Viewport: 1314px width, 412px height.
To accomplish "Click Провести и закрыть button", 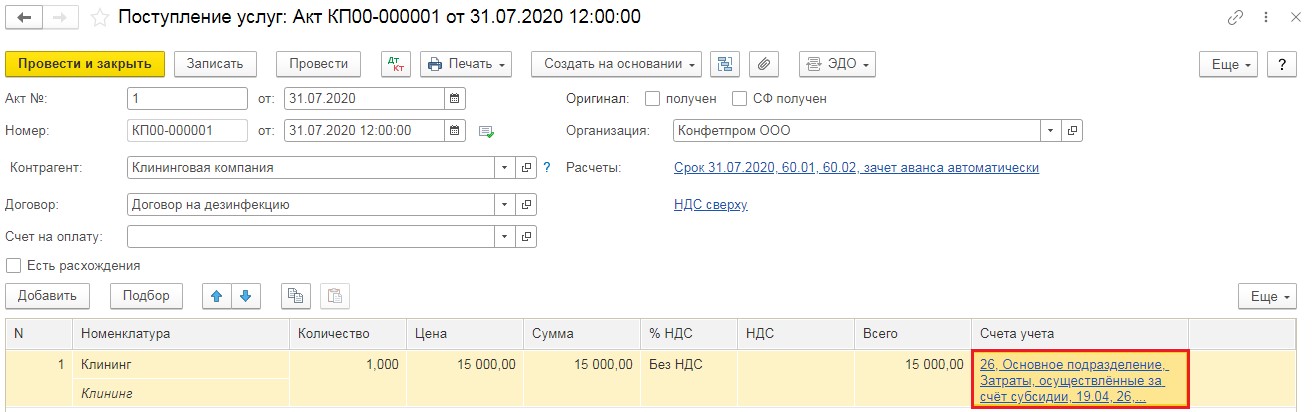I will point(84,63).
